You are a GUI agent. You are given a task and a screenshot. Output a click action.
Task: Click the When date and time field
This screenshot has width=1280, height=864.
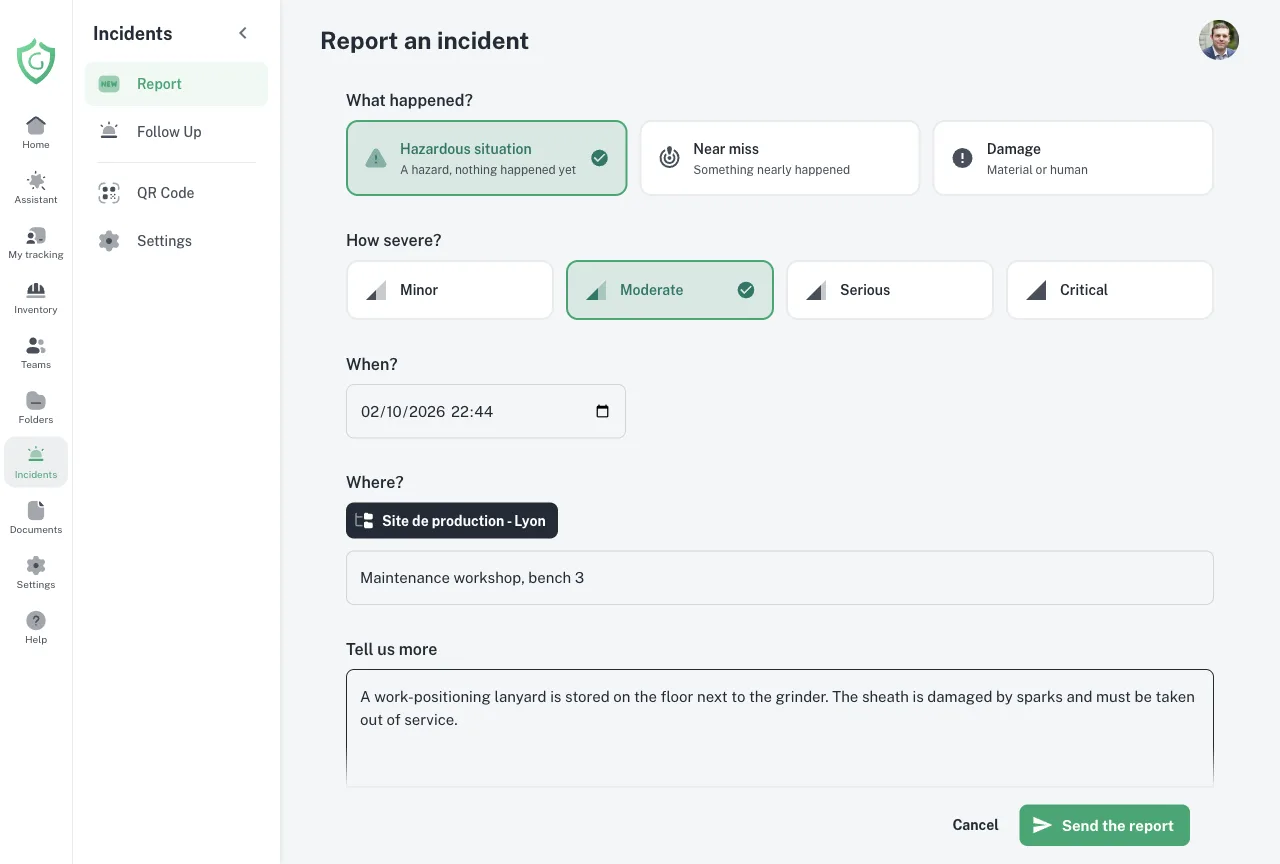[x=486, y=411]
